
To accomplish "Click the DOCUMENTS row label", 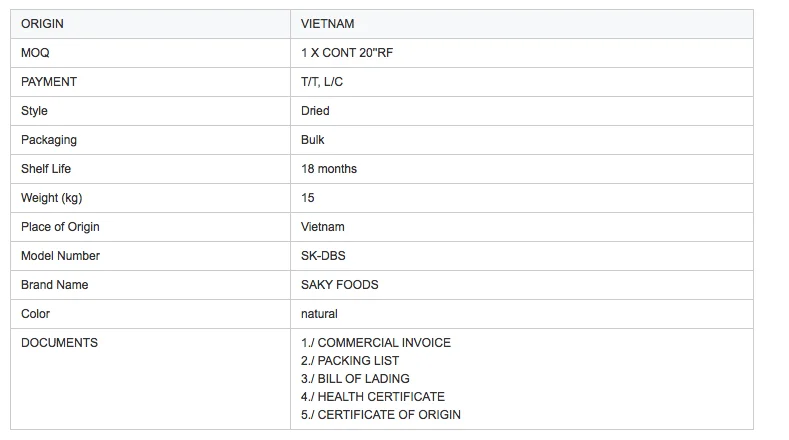I will [x=59, y=343].
